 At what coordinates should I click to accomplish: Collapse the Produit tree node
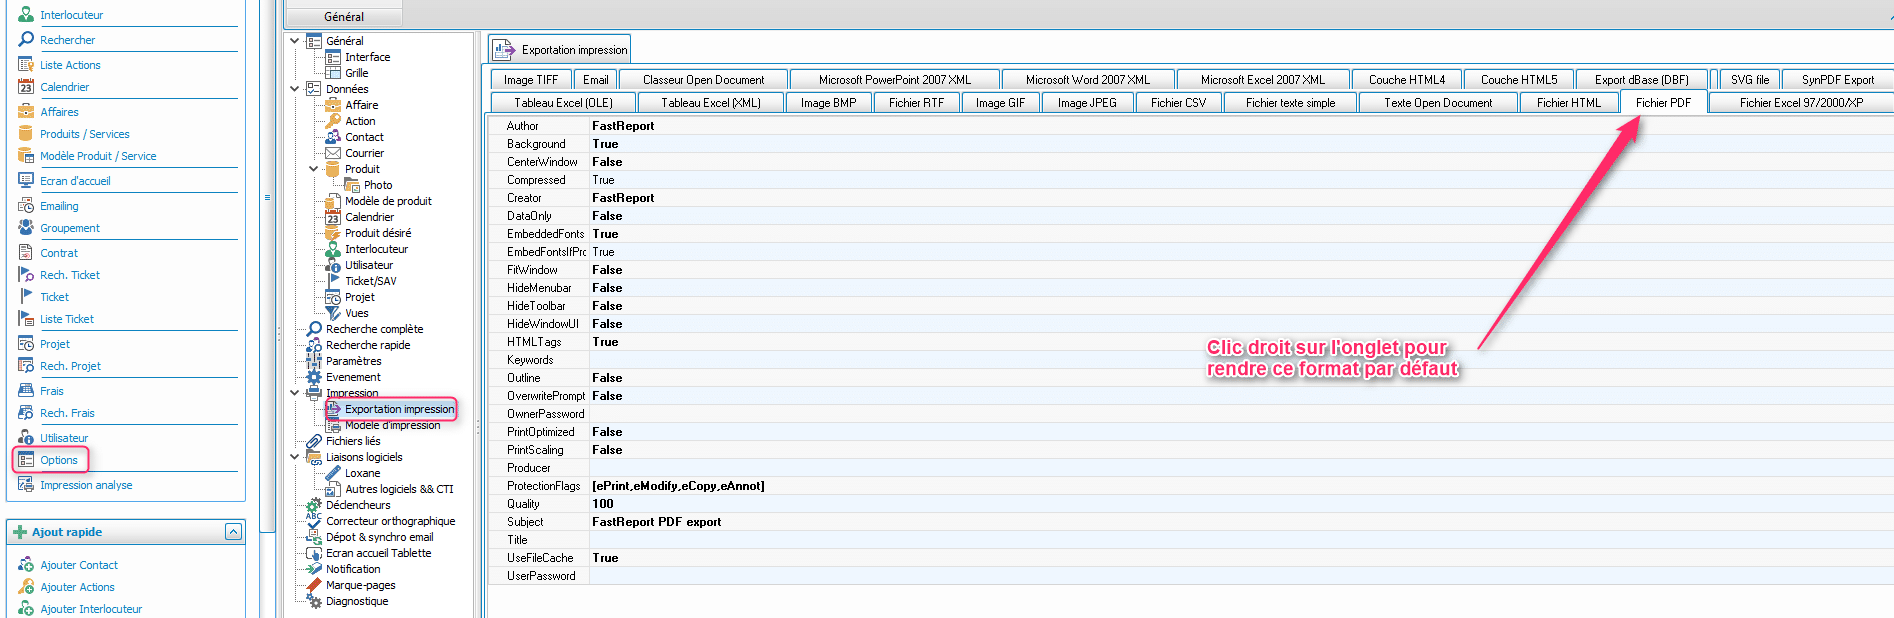pos(314,169)
